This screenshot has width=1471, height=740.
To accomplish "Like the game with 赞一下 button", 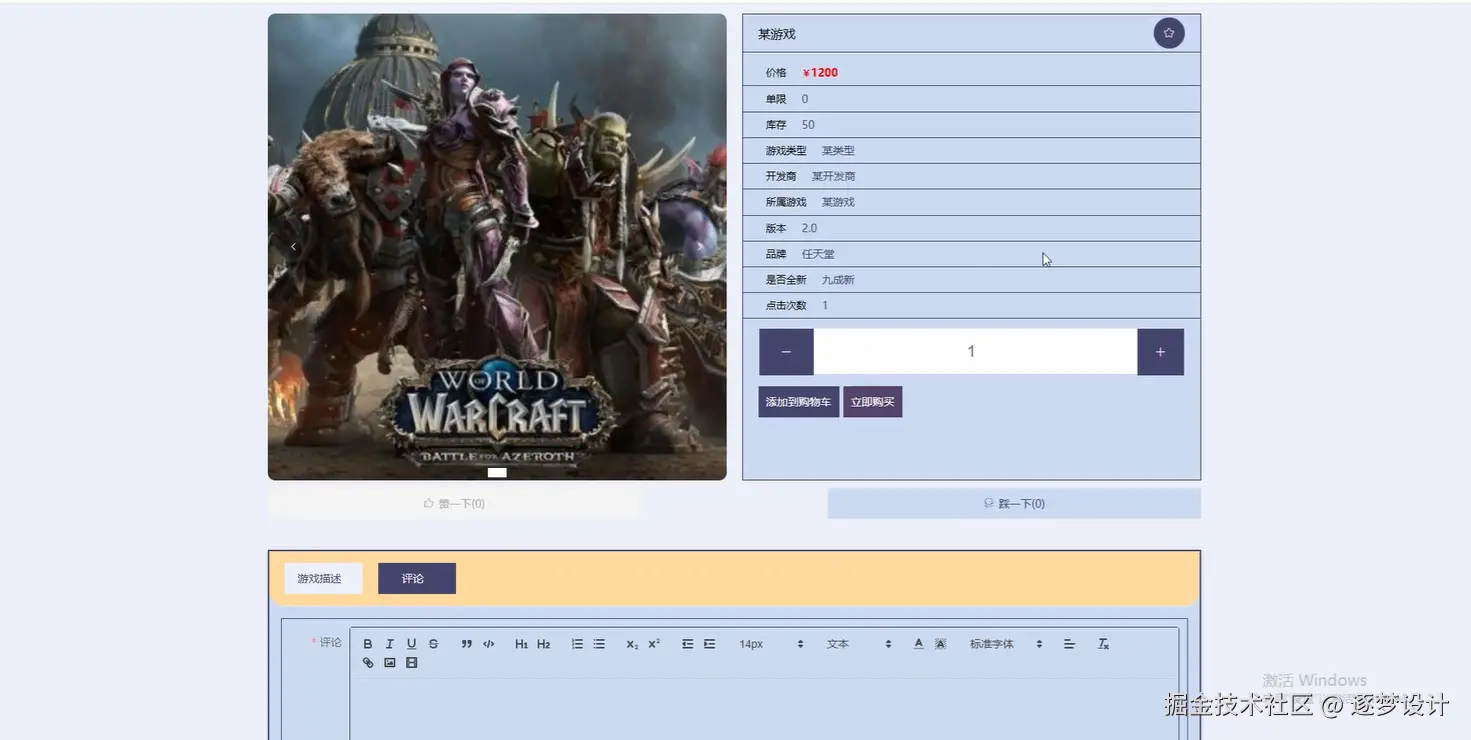I will click(x=454, y=504).
